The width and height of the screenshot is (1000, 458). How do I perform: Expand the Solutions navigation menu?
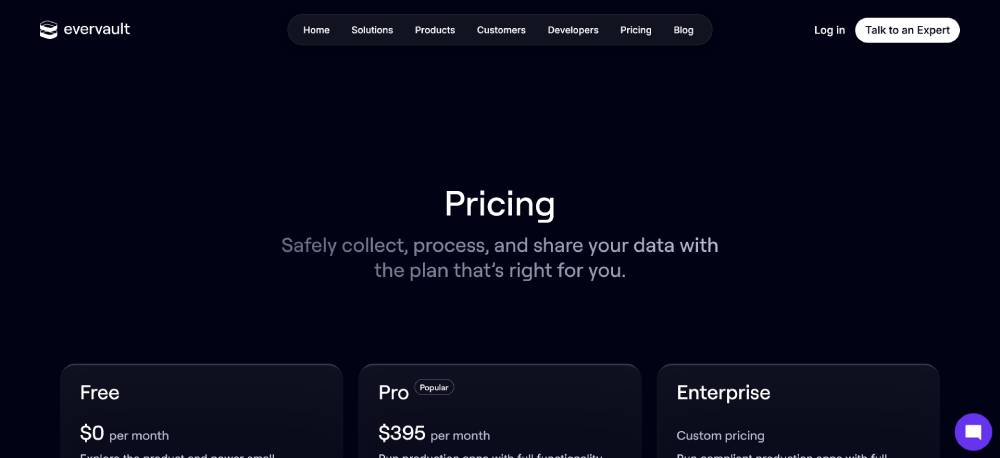click(x=372, y=30)
